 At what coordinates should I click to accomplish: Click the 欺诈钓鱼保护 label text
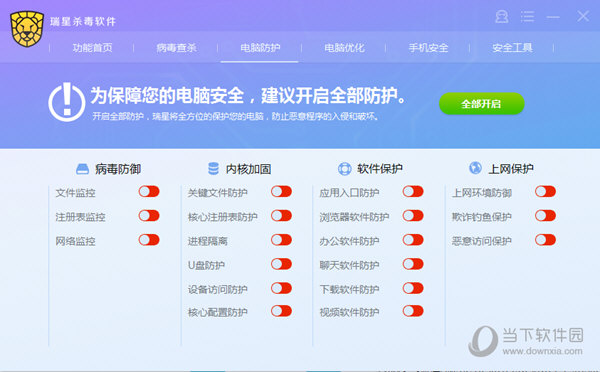pos(482,217)
